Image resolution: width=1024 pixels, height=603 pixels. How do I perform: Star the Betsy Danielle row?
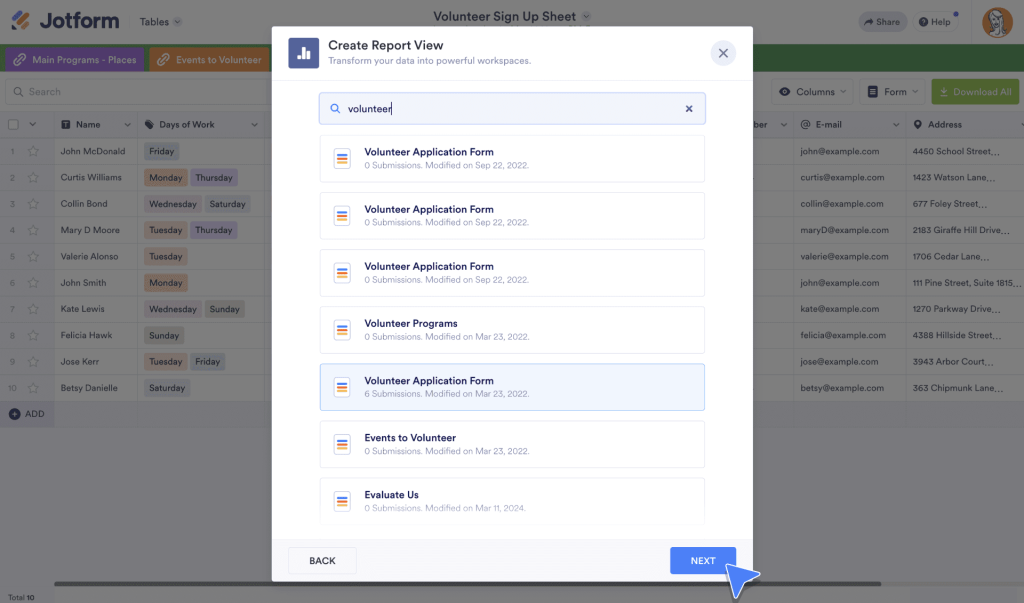[33, 388]
